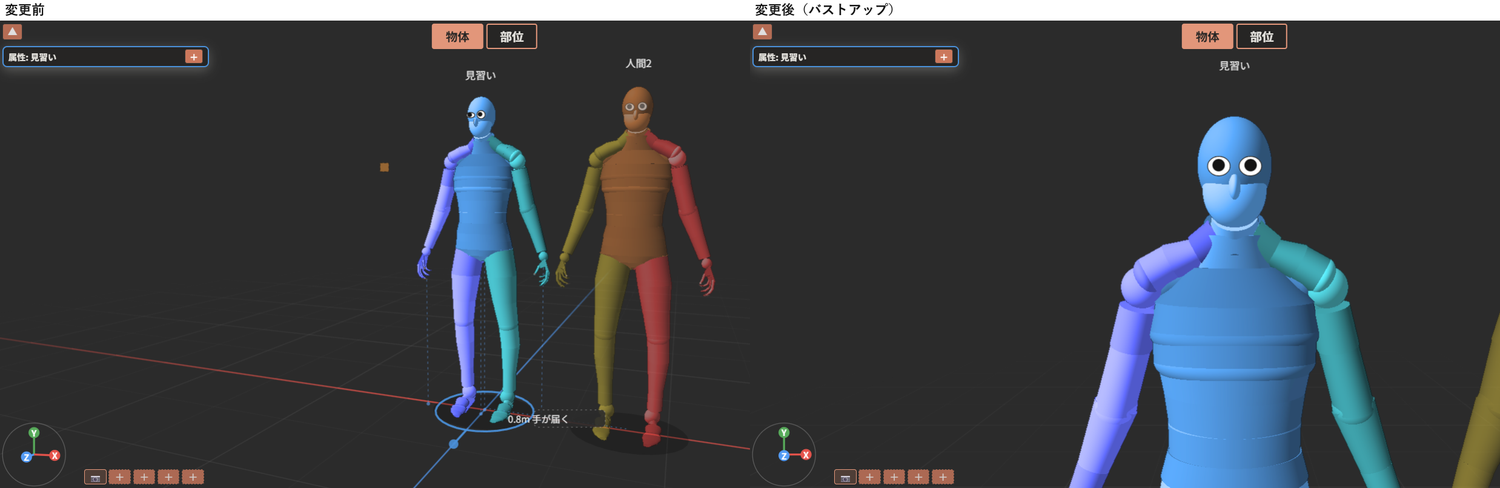The height and width of the screenshot is (488, 1500).
Task: Select 部位 tab in 変更後 view
Action: (x=1262, y=37)
